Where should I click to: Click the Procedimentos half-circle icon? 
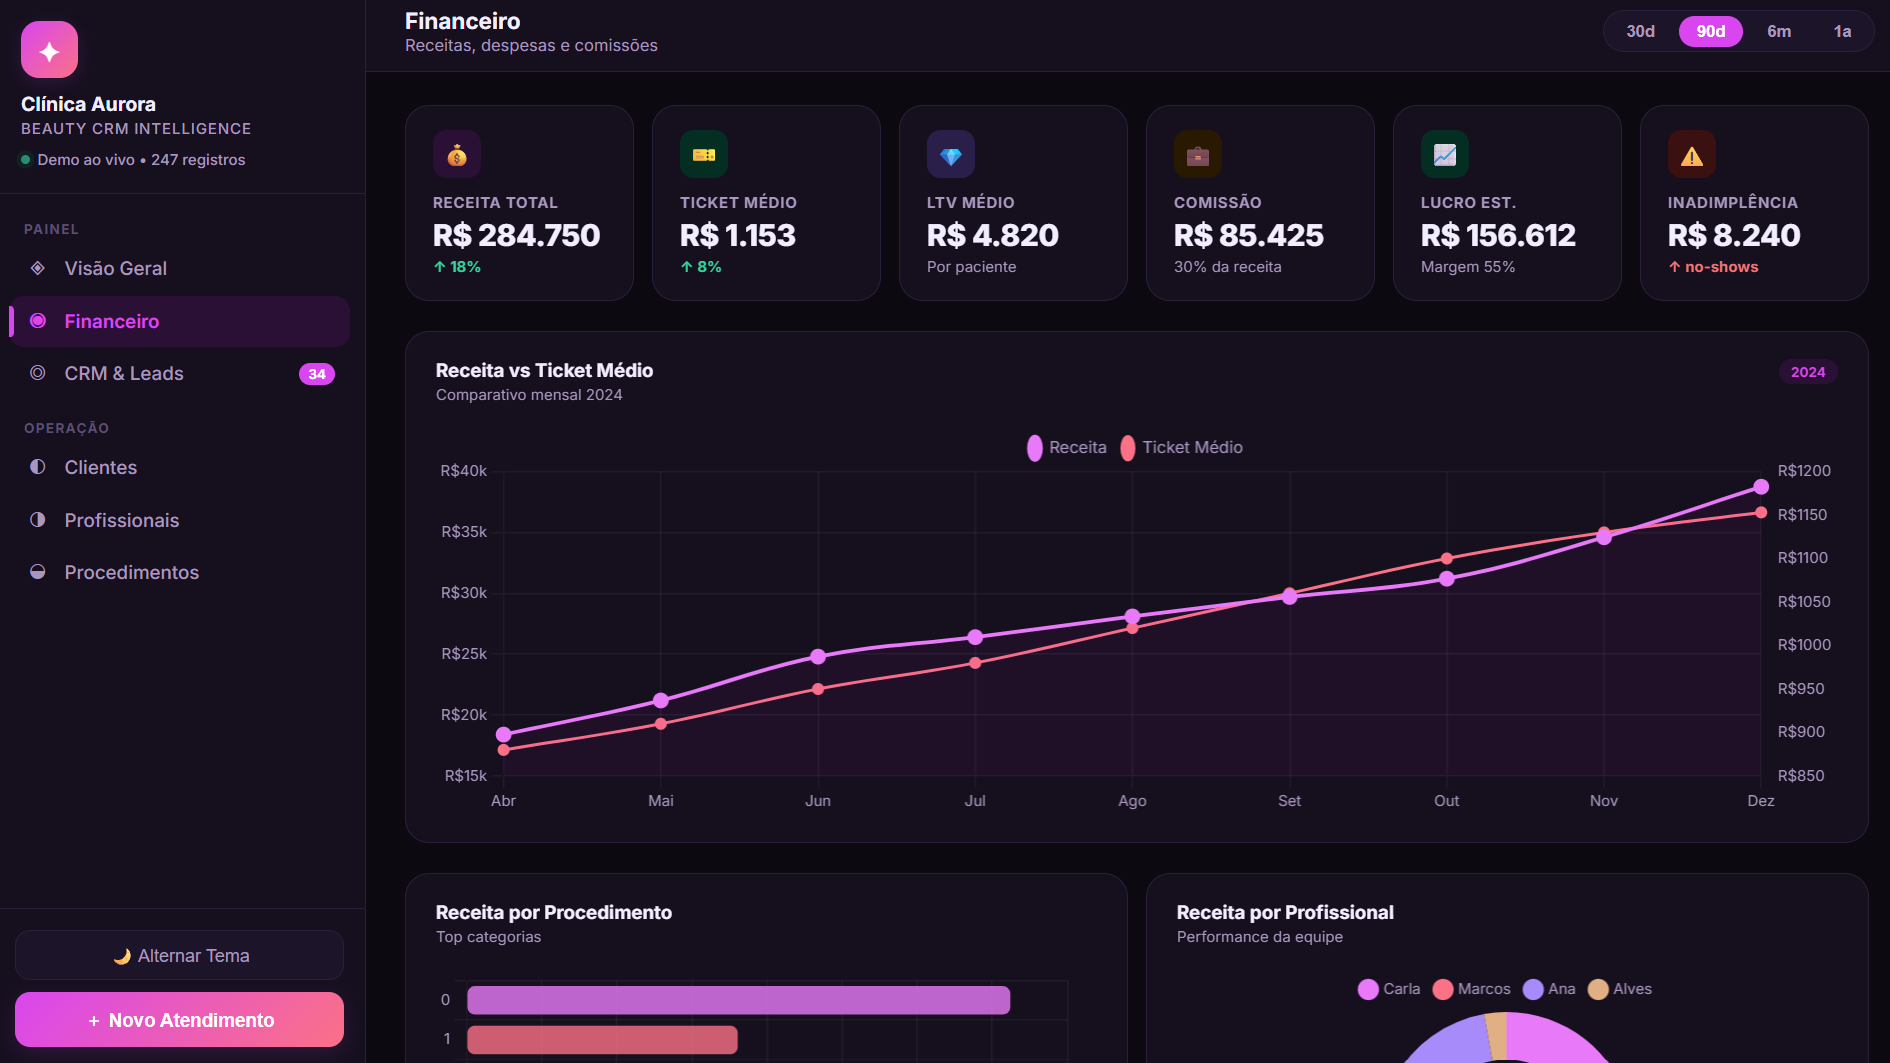click(38, 572)
